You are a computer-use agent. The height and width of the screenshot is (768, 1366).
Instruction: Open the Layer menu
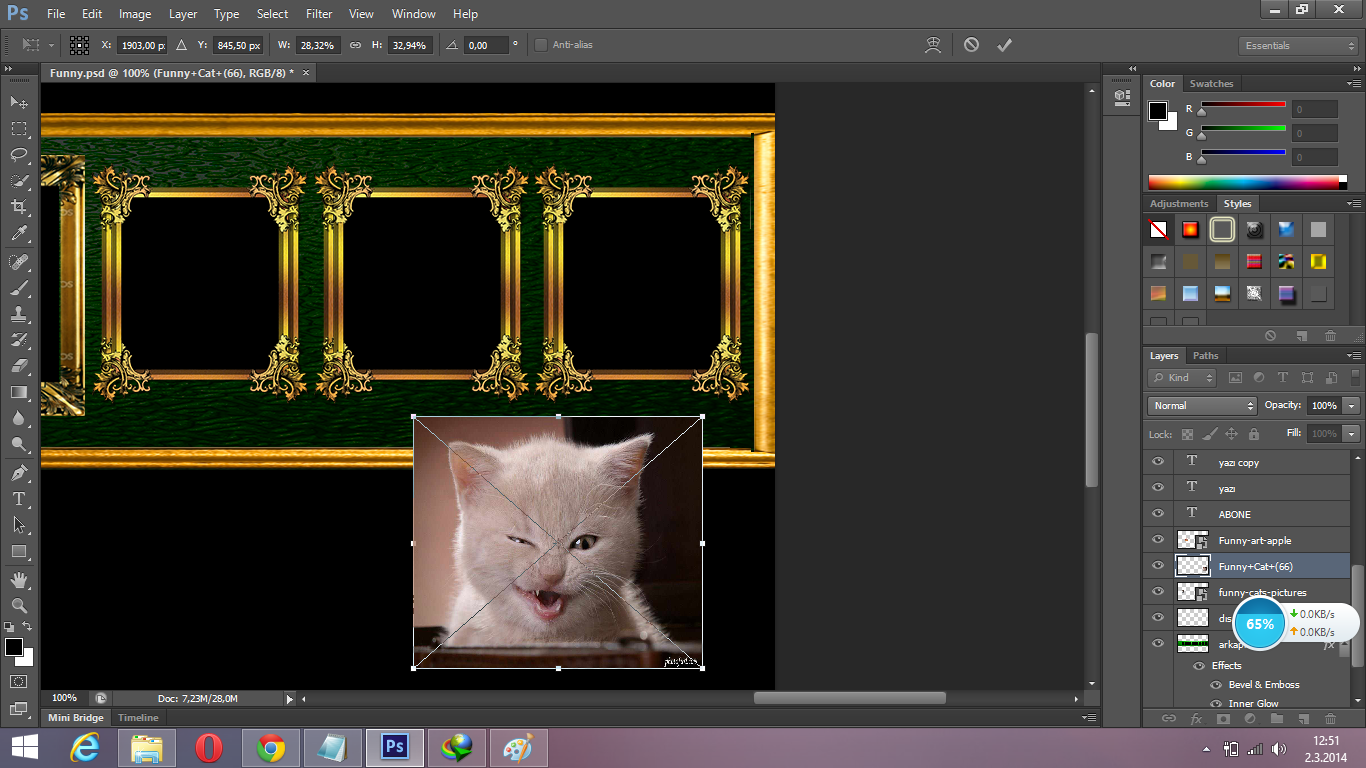tap(183, 14)
